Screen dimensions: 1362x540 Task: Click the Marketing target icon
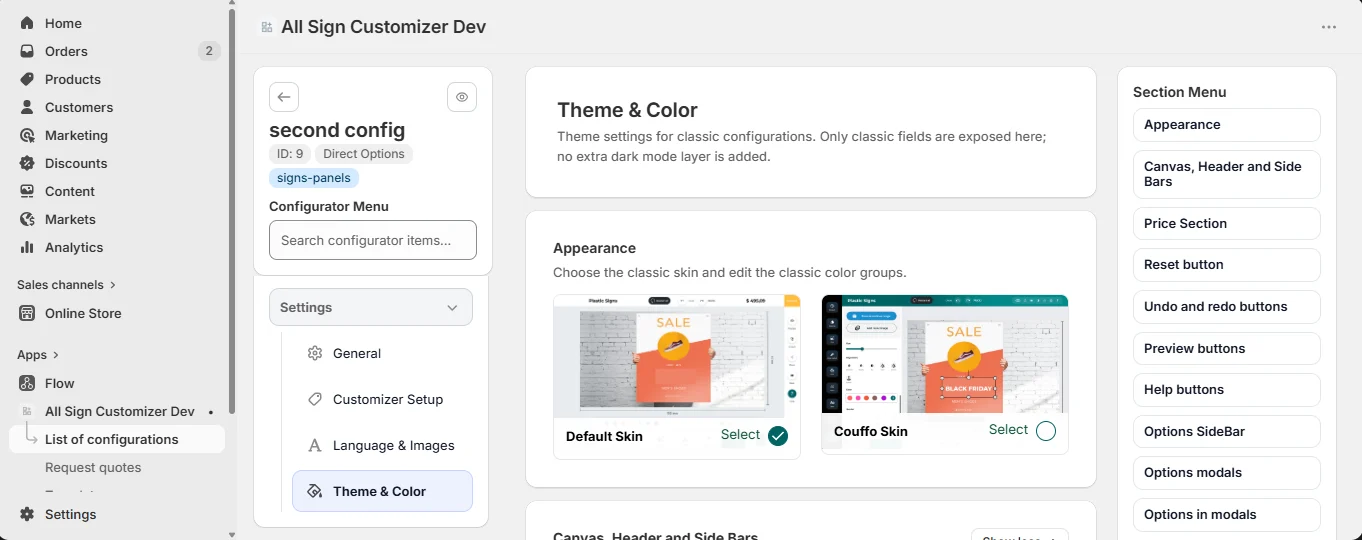[x=27, y=135]
